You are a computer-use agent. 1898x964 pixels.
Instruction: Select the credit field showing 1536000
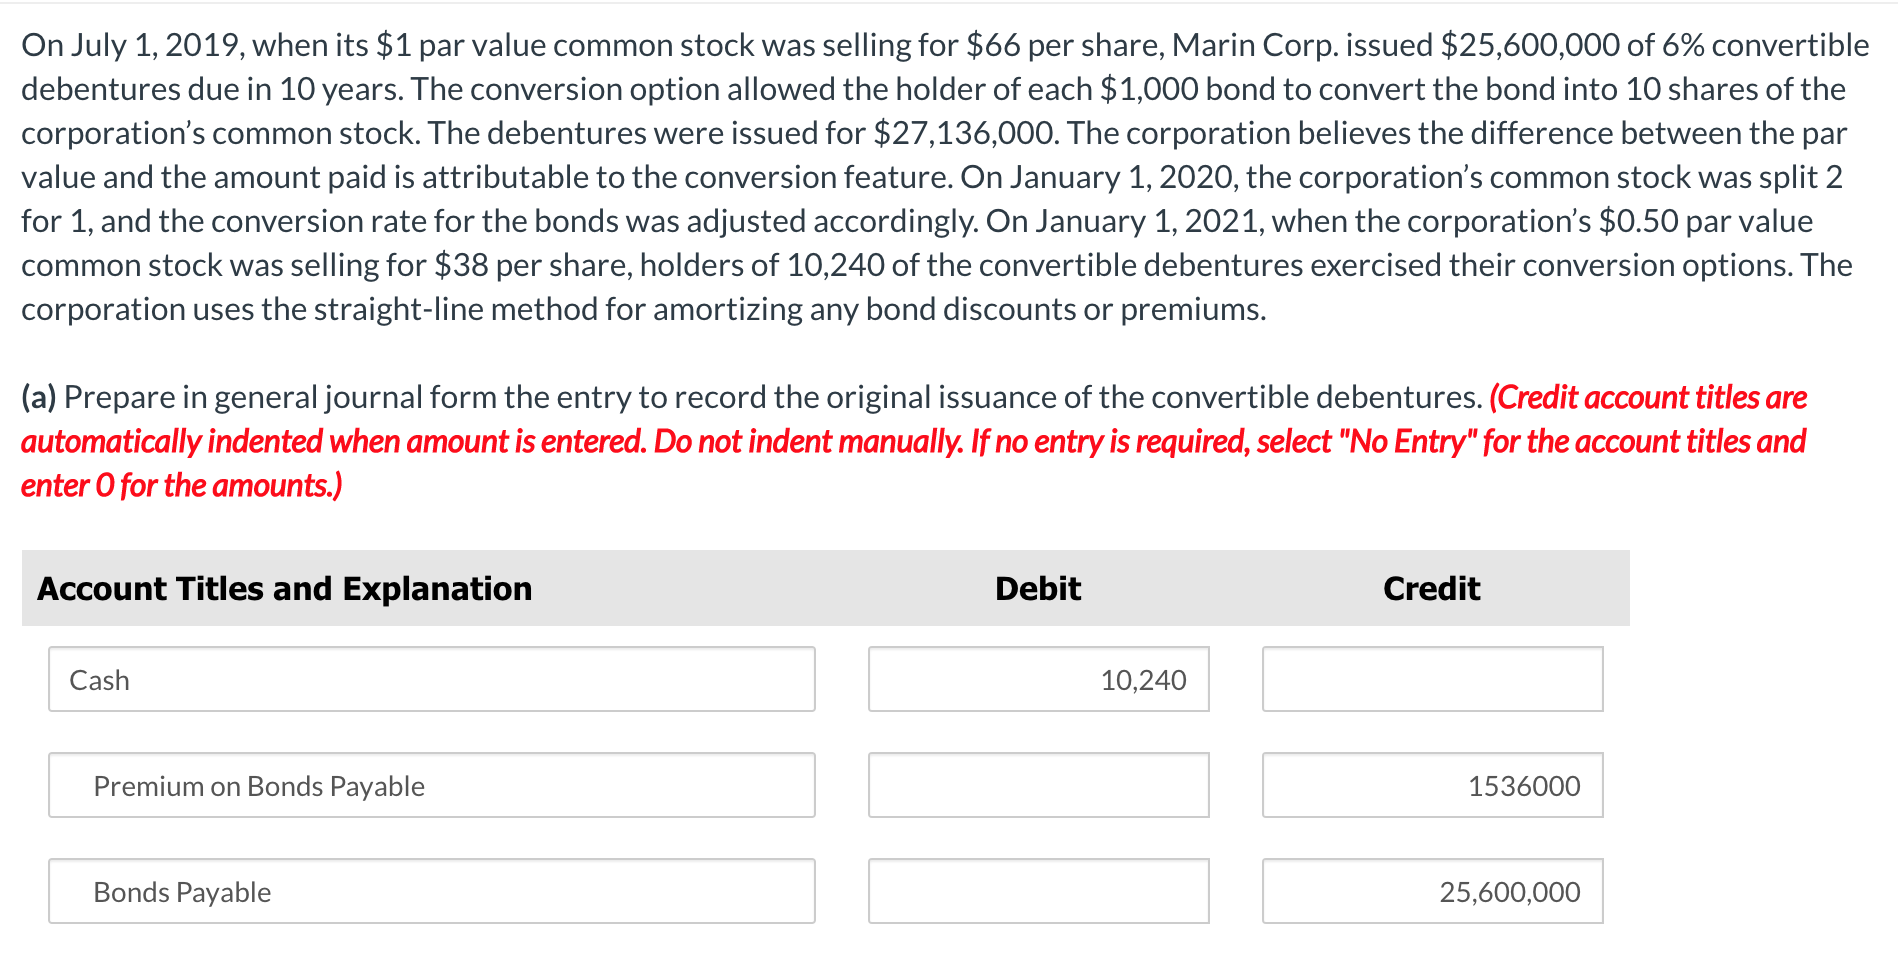pos(1432,786)
